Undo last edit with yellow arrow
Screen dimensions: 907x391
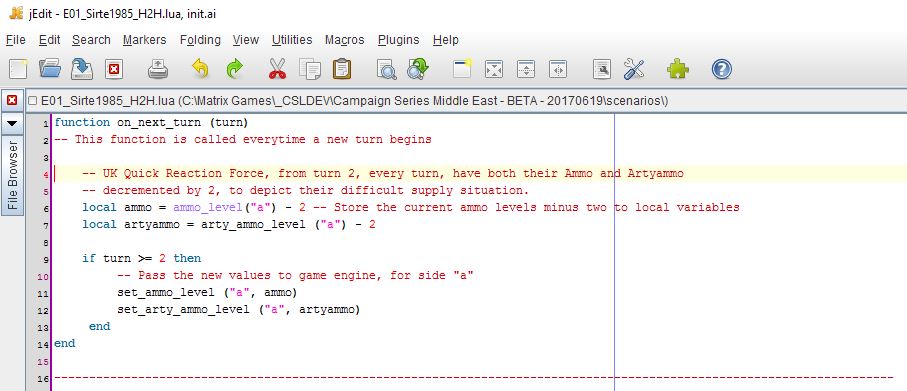(x=200, y=69)
